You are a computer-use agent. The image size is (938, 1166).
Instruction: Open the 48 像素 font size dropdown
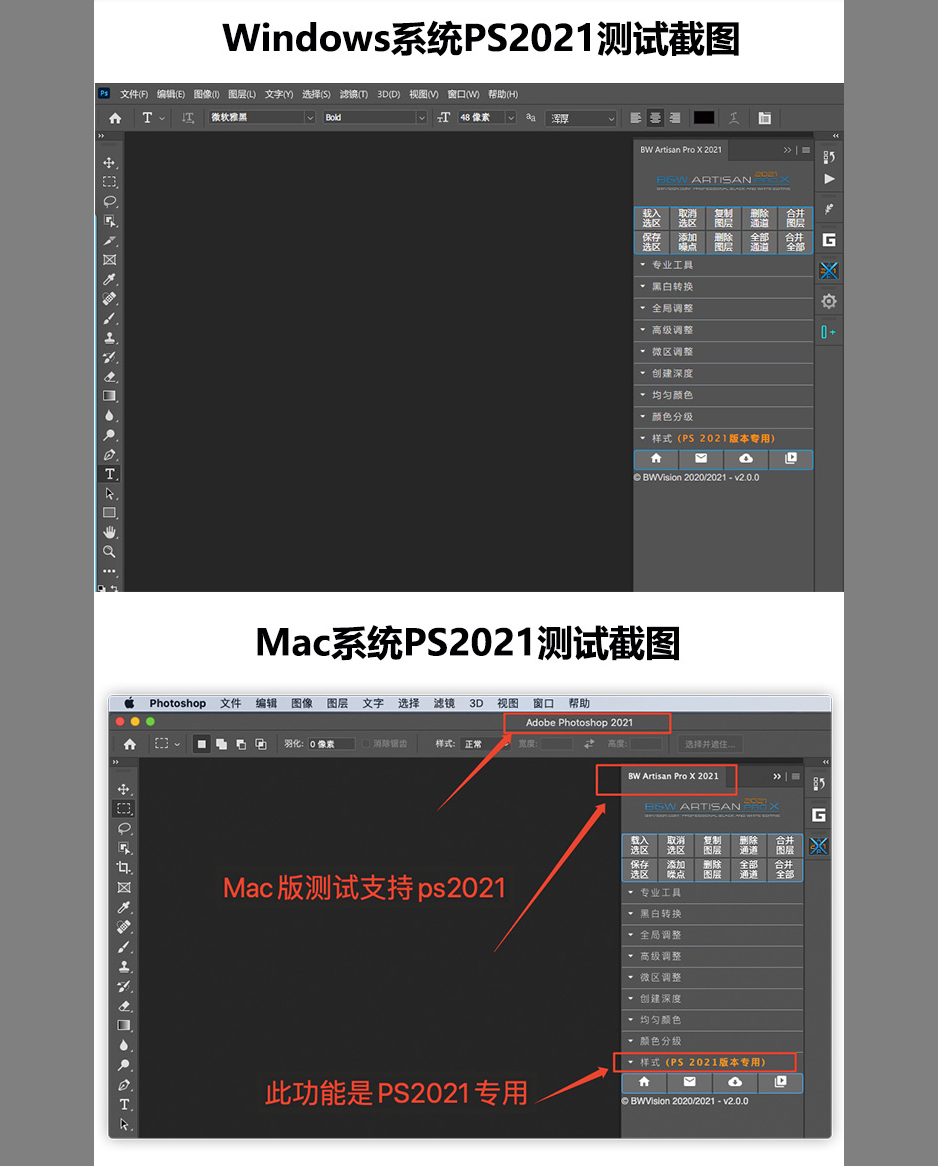[486, 117]
